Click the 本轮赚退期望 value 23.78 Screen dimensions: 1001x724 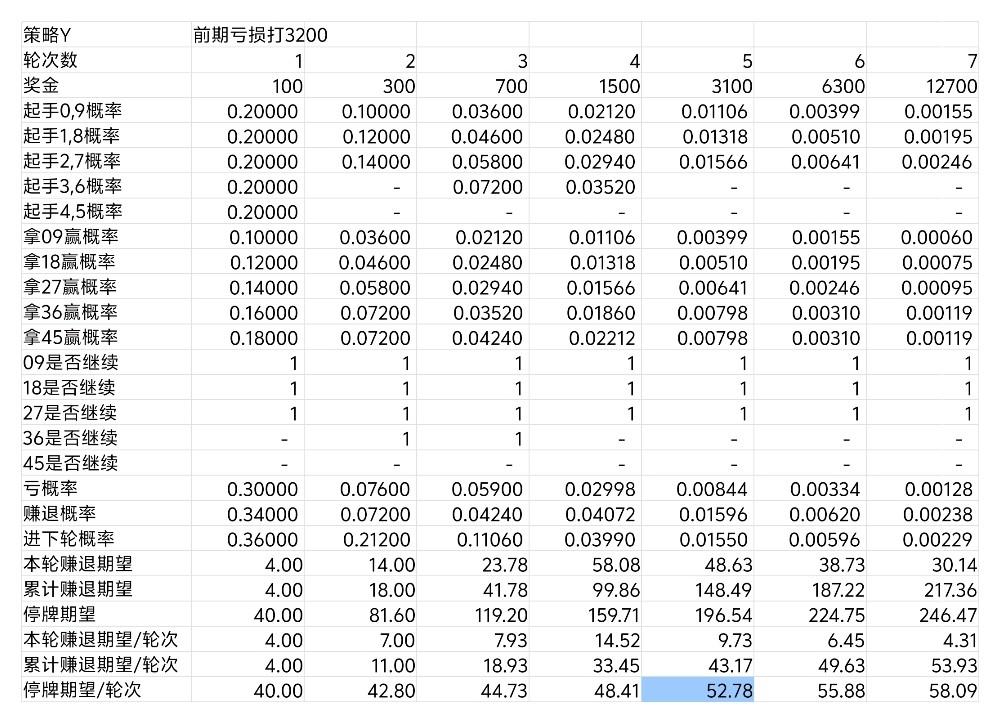(x=504, y=565)
